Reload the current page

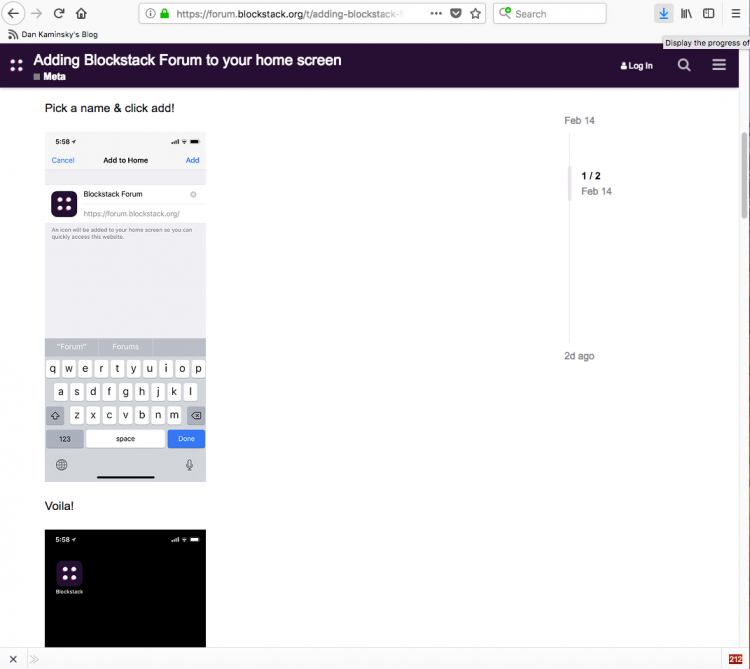tap(59, 13)
